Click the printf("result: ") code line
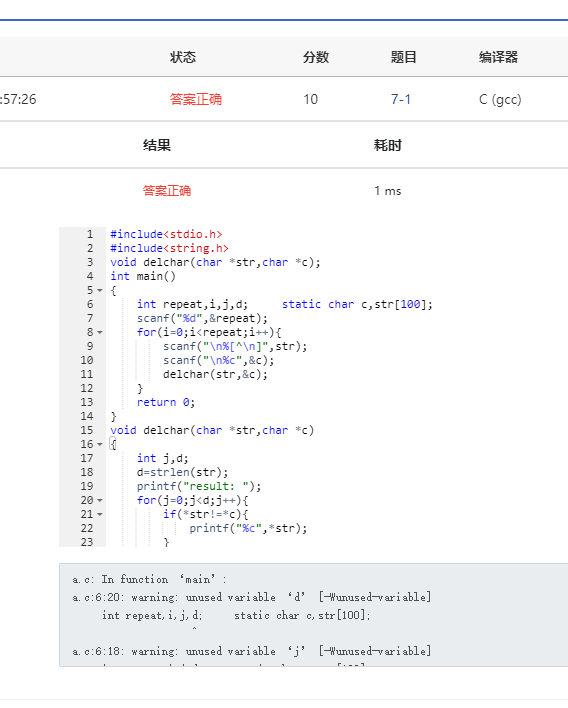 click(199, 486)
